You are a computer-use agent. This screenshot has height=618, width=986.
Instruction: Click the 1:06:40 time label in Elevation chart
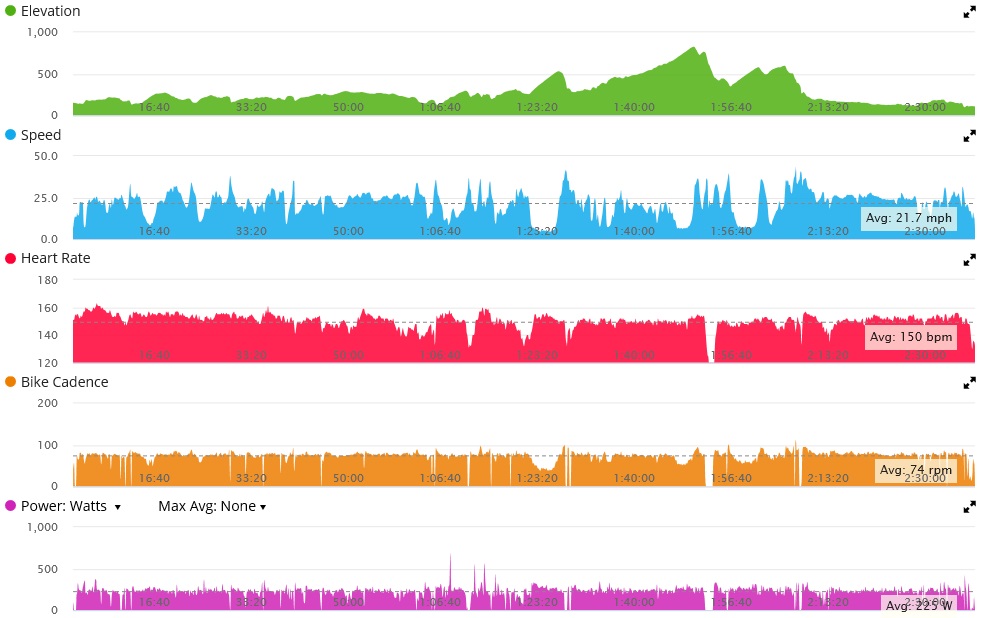(x=440, y=108)
